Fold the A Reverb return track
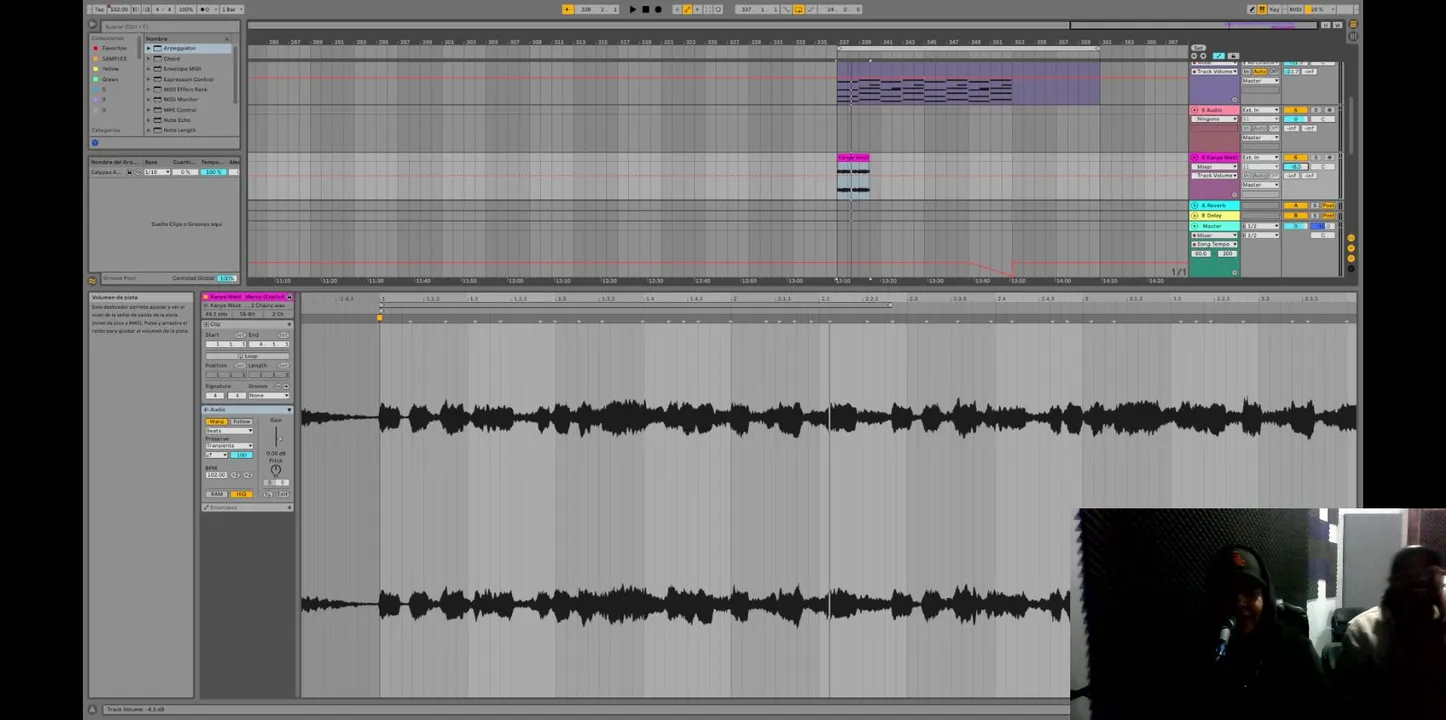The height and width of the screenshot is (720, 1446). point(1194,205)
